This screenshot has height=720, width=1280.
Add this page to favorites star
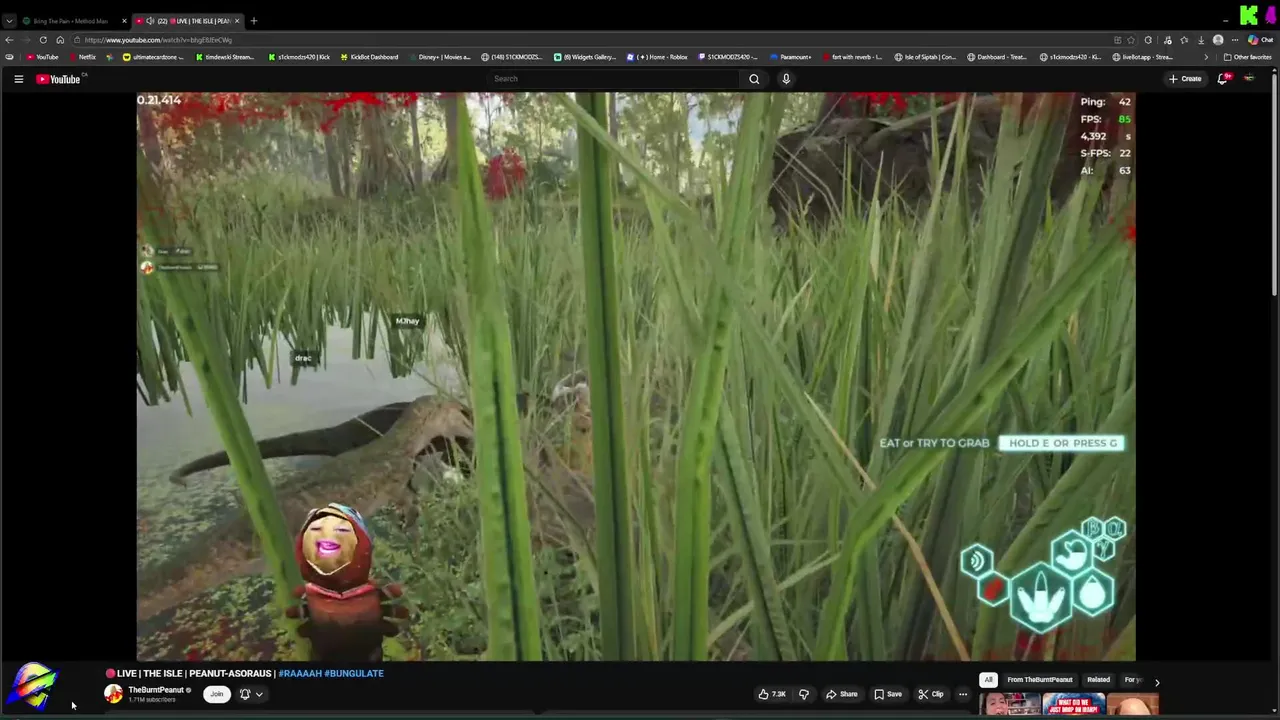(1131, 40)
